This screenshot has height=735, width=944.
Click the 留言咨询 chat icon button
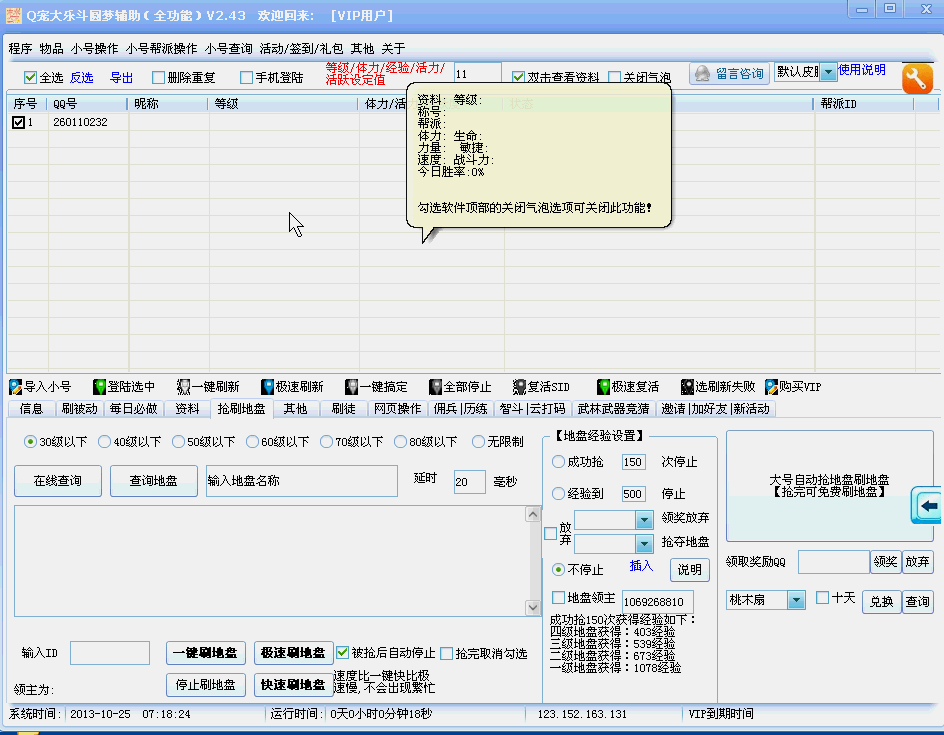click(x=729, y=74)
